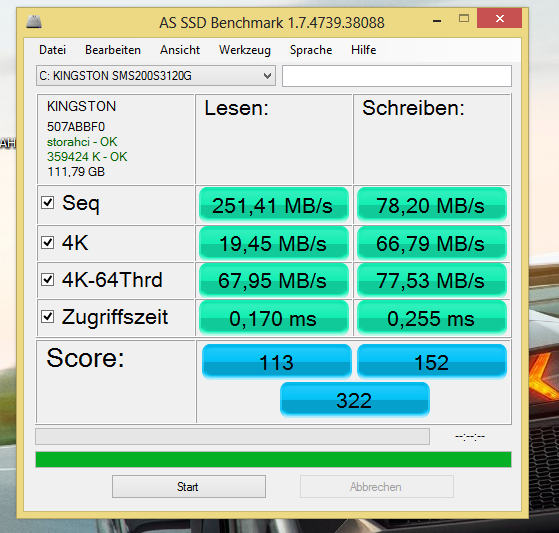Click the 4K read value 19,45 MB/s

coord(273,244)
